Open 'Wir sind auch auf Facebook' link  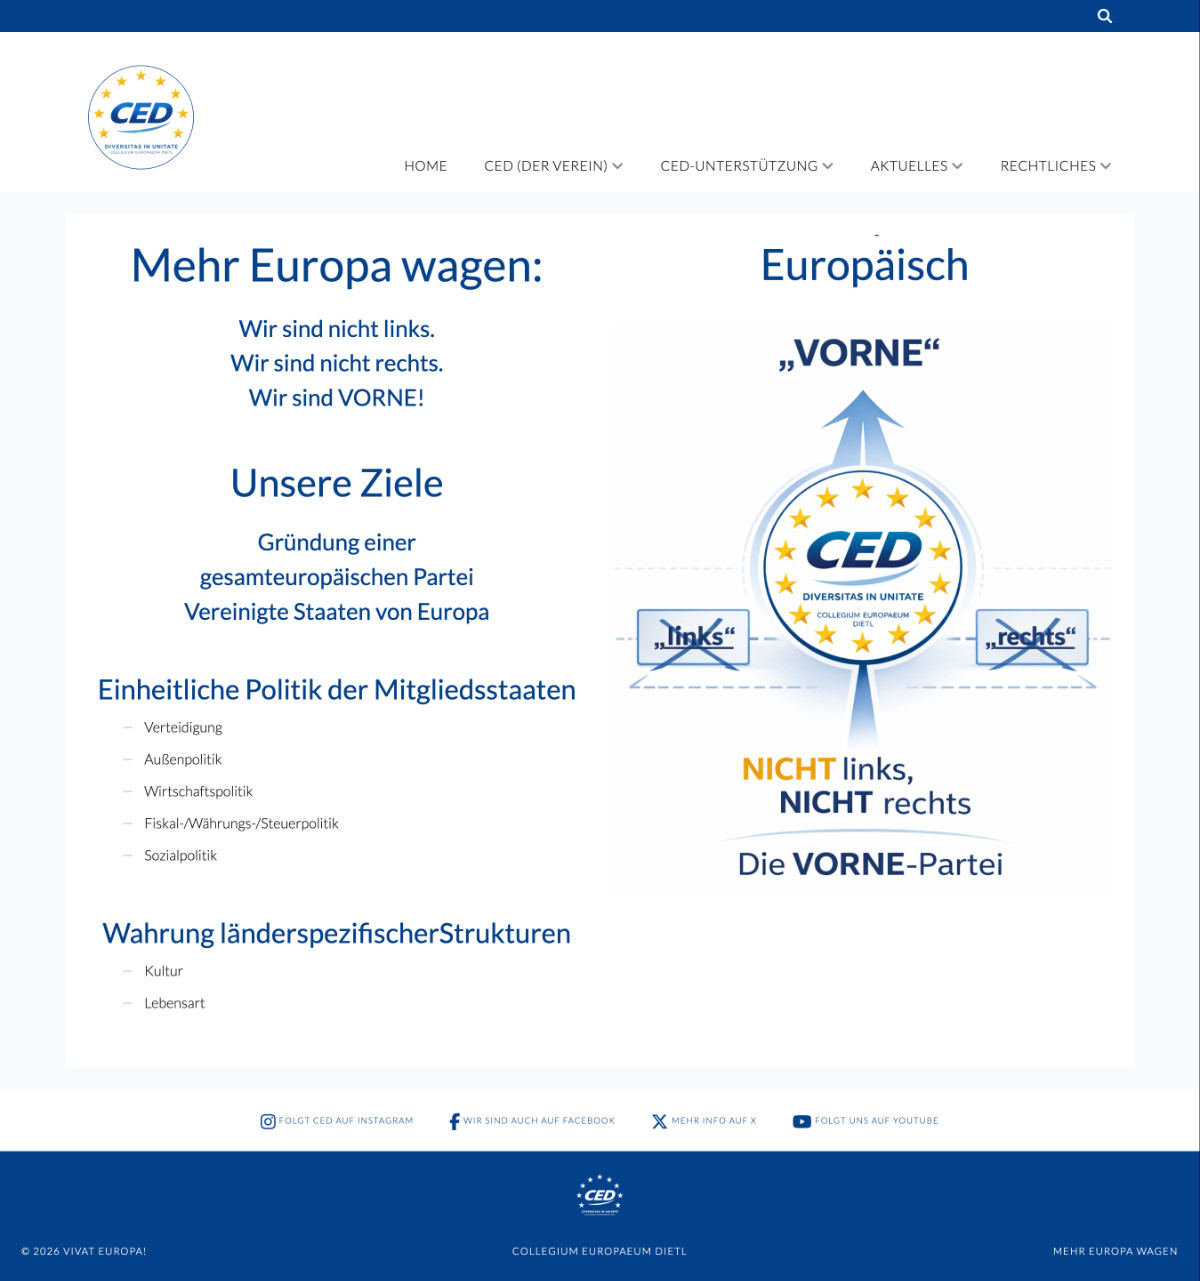[x=539, y=1121]
